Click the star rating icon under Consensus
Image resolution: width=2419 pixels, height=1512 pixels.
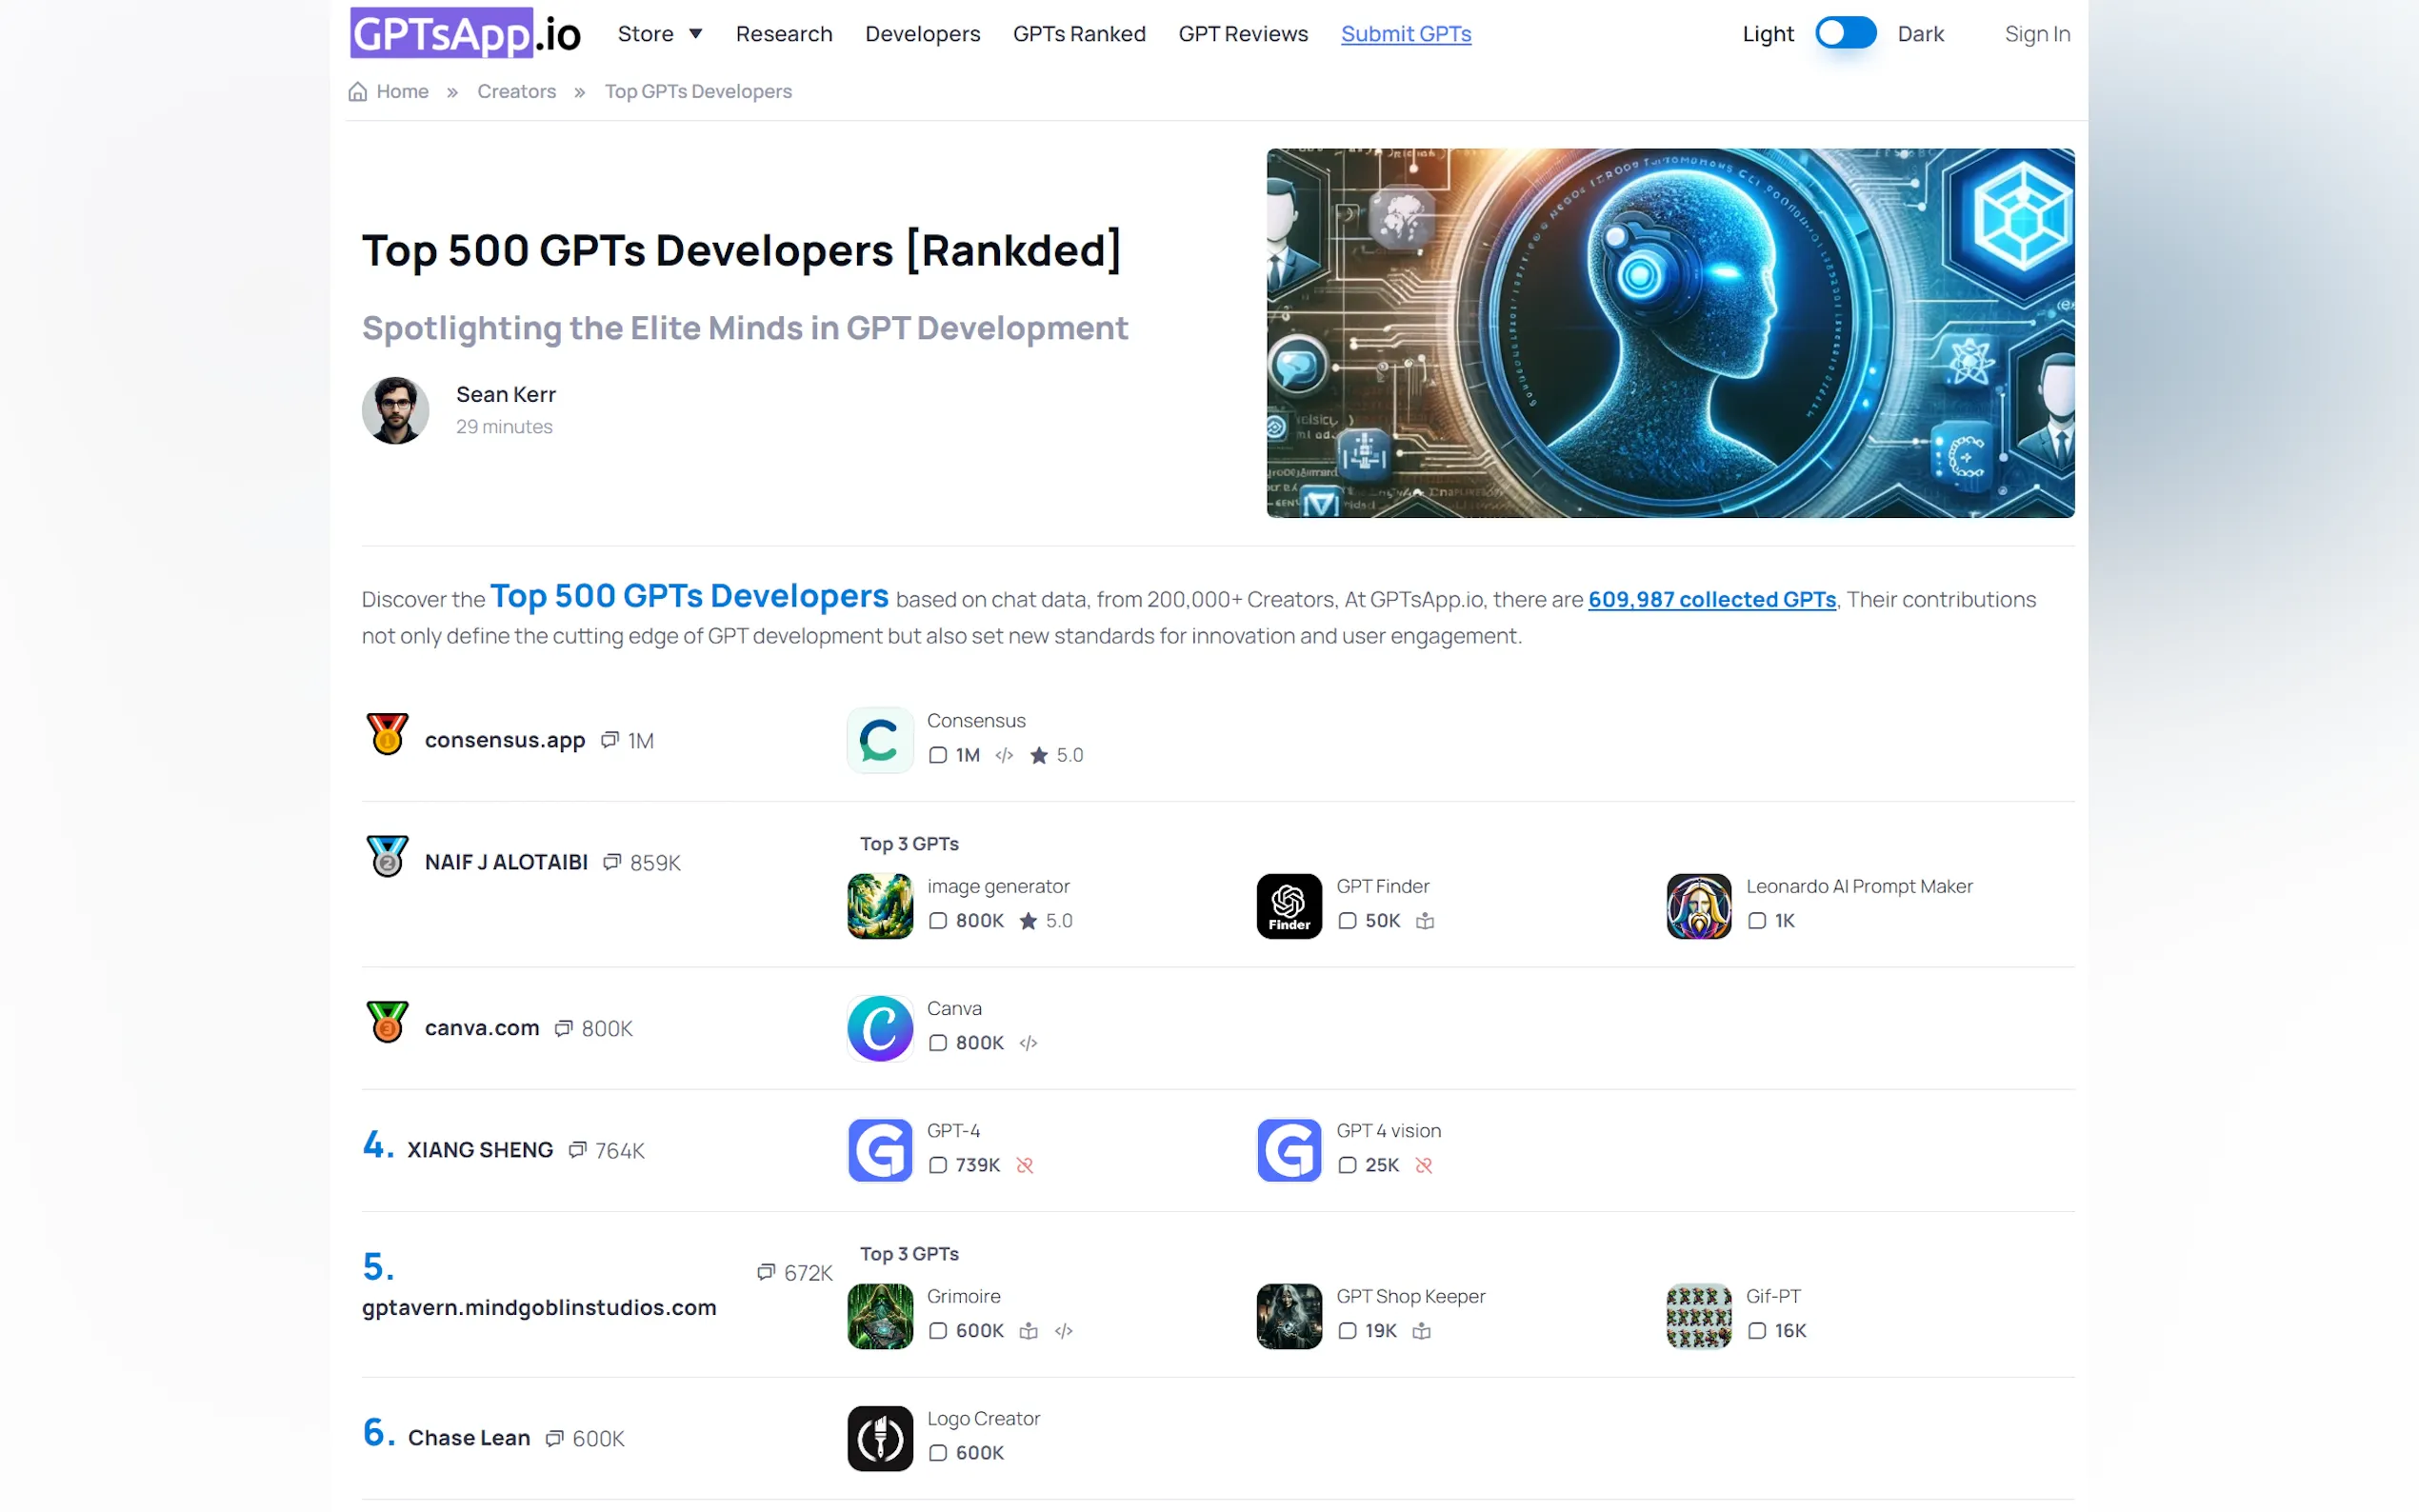coord(1039,756)
